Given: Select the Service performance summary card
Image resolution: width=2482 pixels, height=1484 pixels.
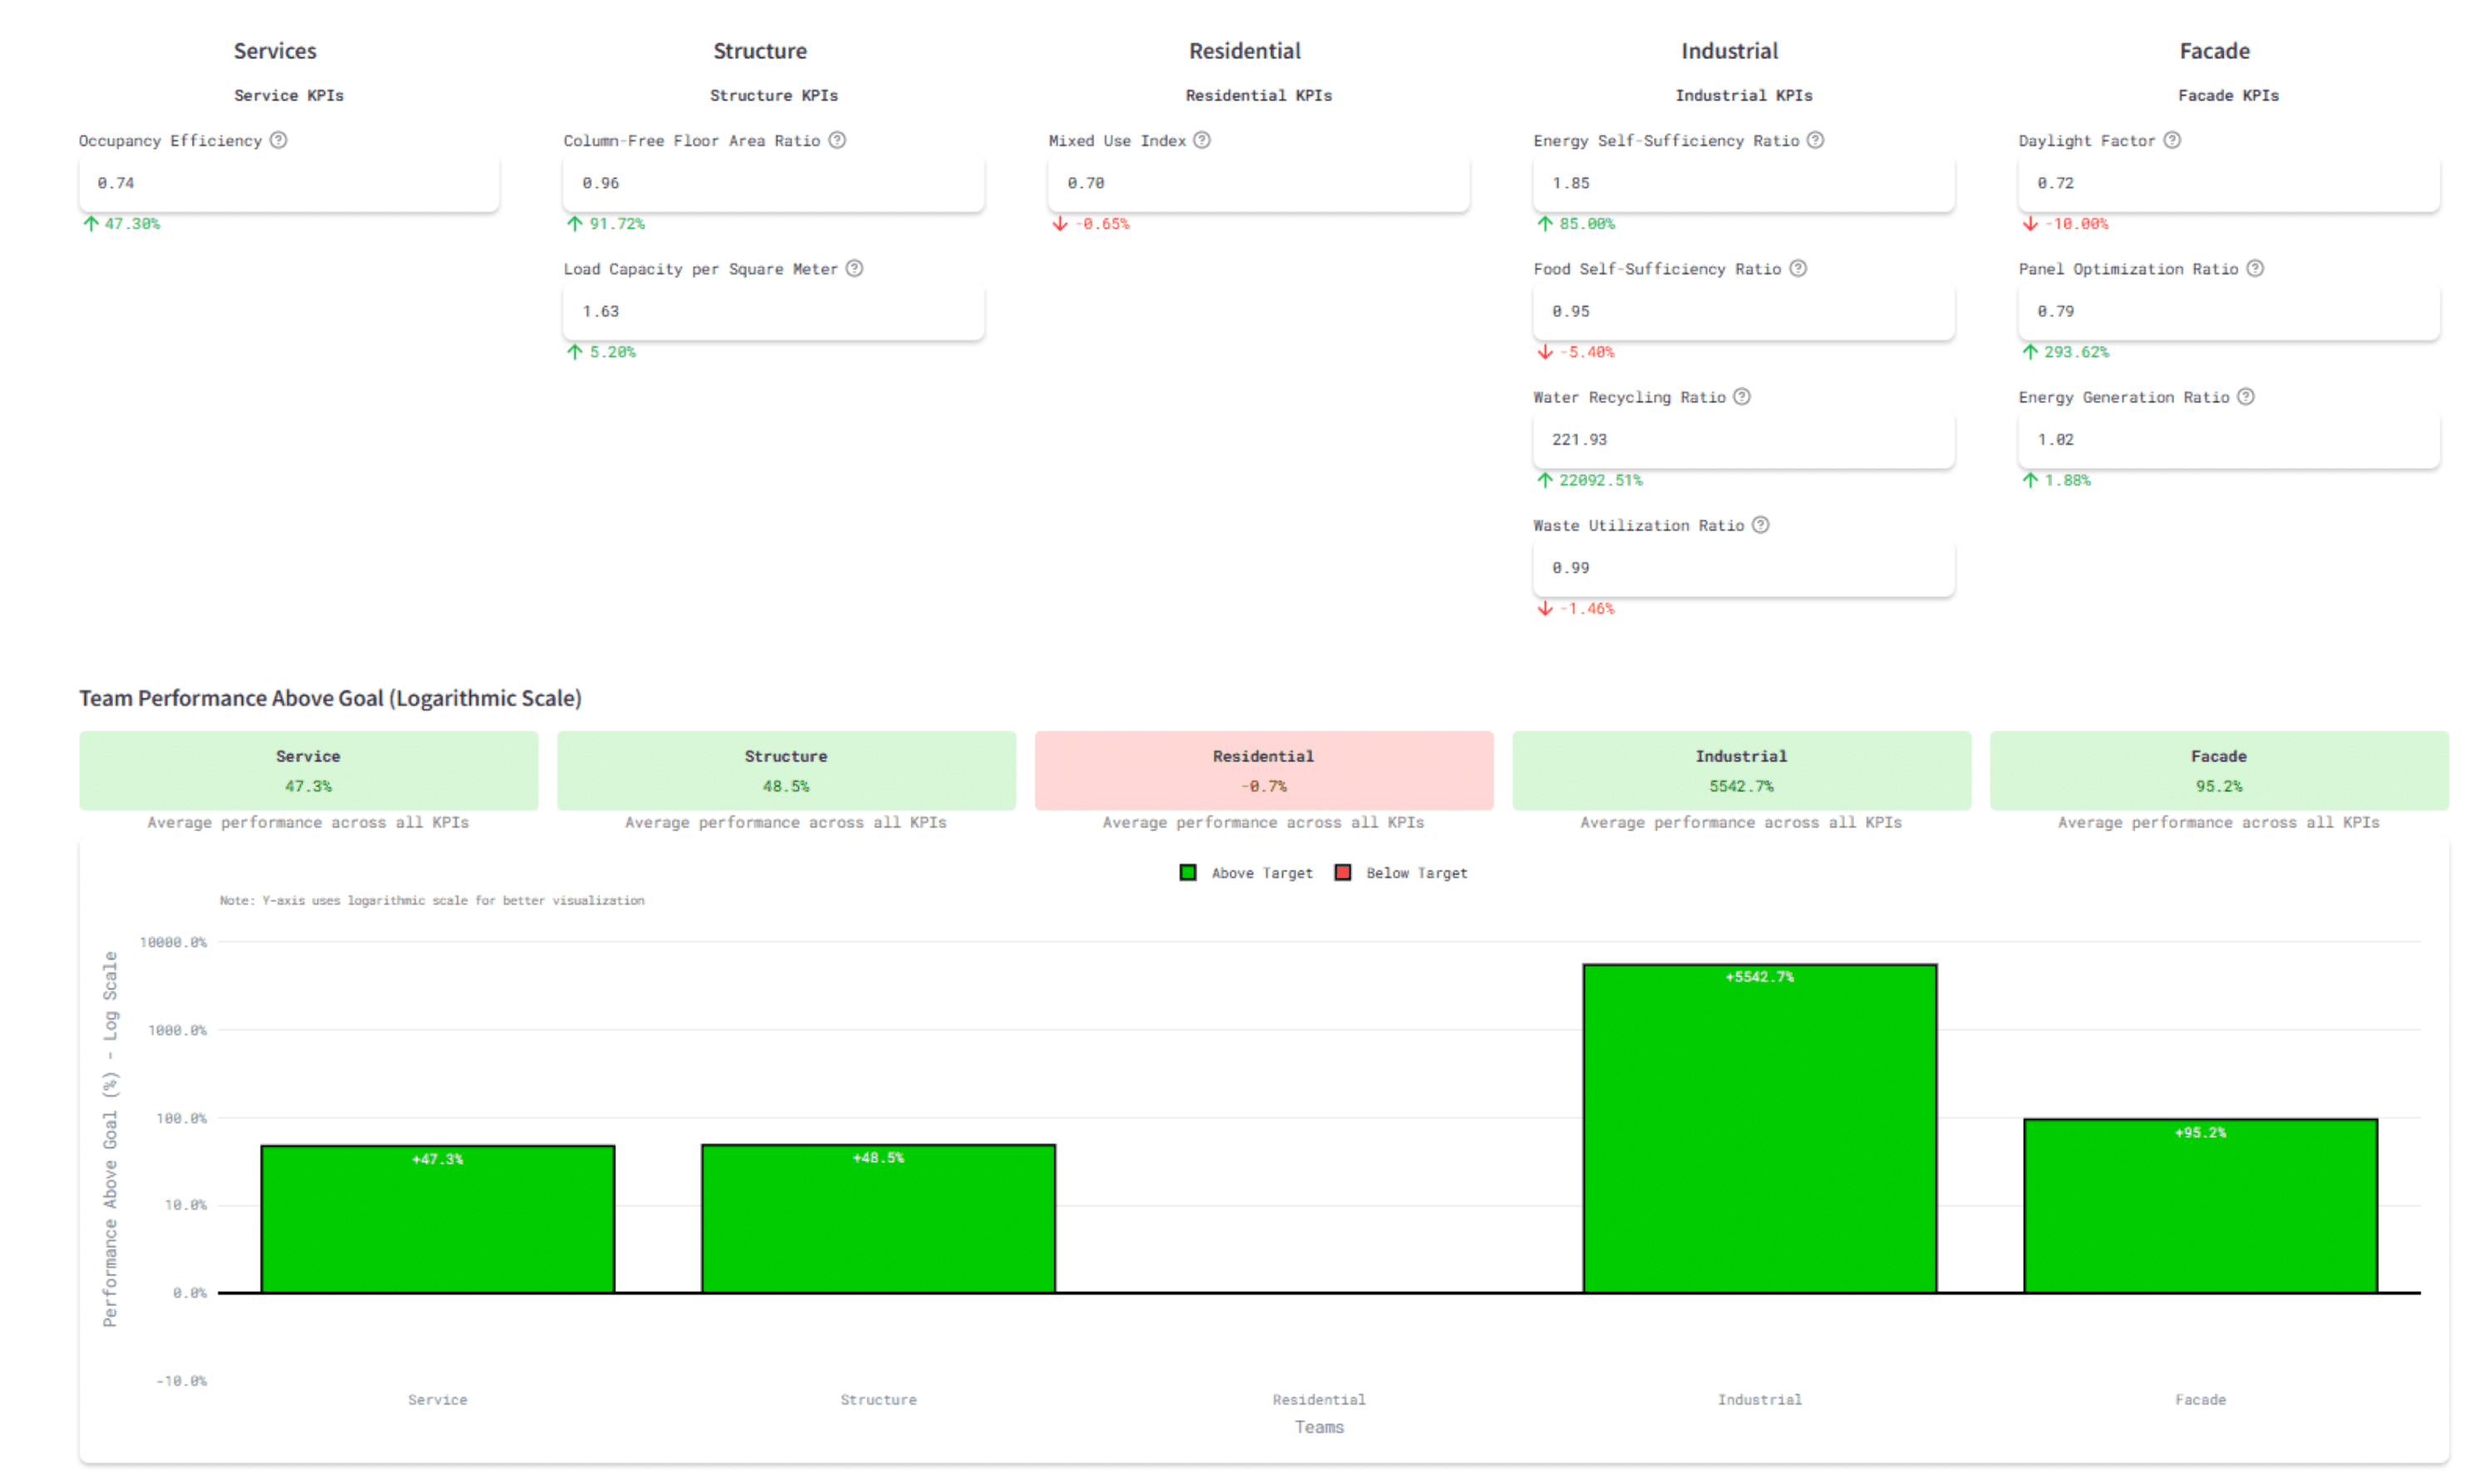Looking at the screenshot, I should click(308, 770).
